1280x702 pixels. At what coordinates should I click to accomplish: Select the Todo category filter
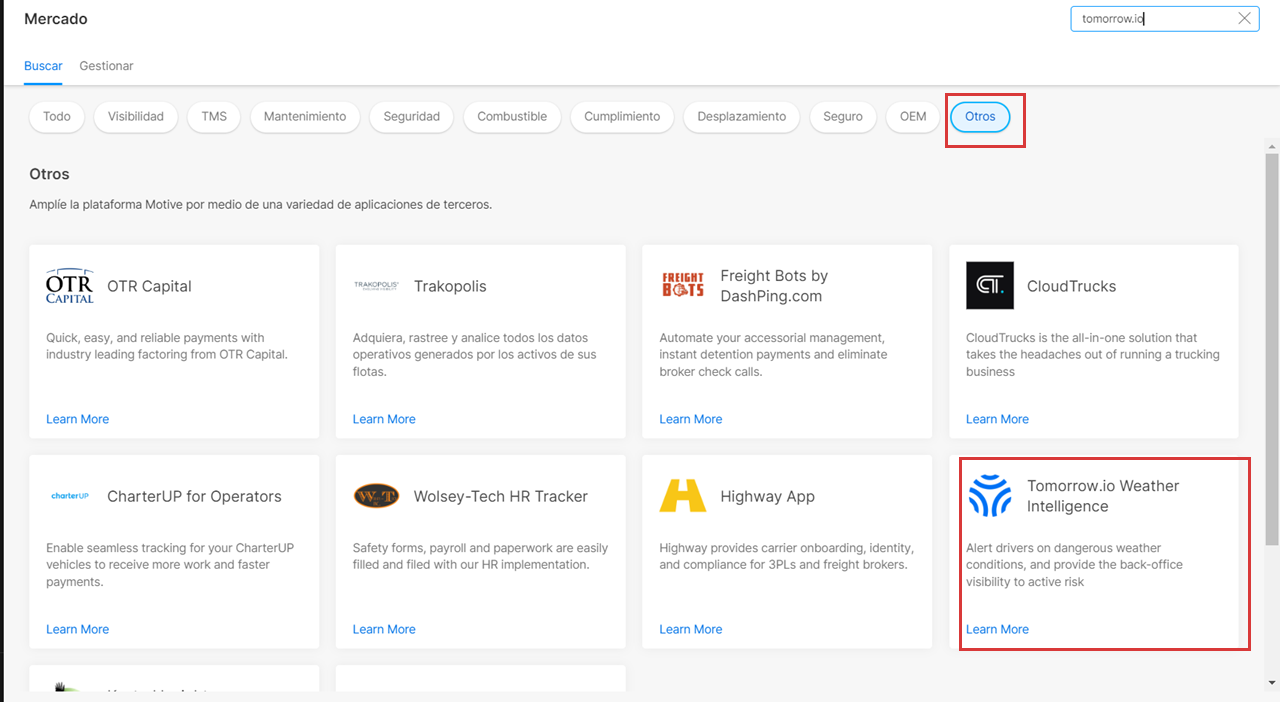tap(57, 117)
